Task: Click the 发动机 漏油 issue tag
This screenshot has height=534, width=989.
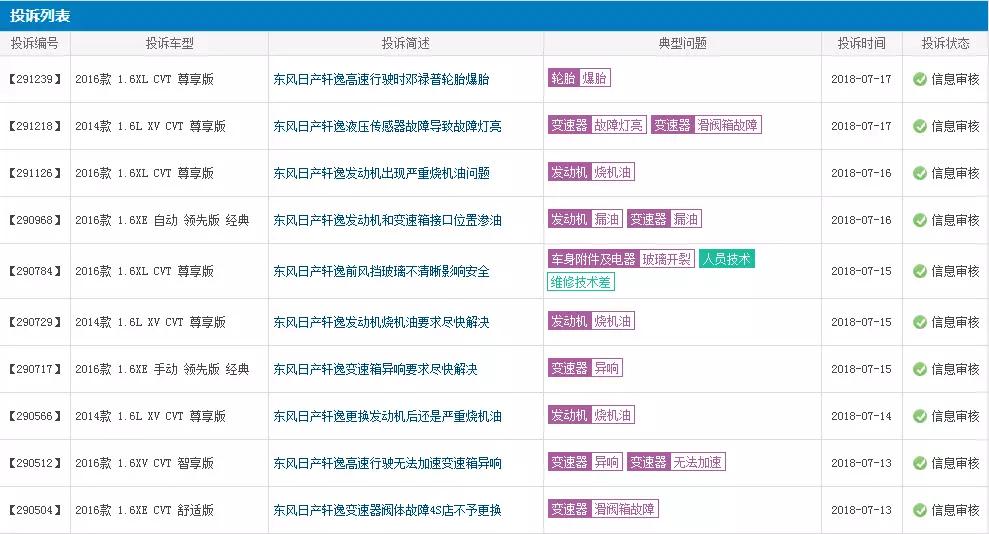Action: tap(585, 219)
